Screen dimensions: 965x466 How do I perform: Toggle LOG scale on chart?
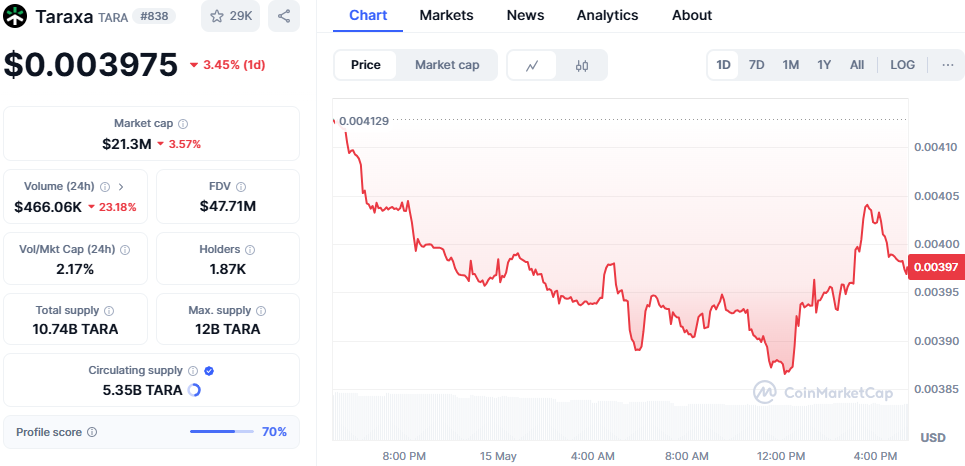click(902, 65)
